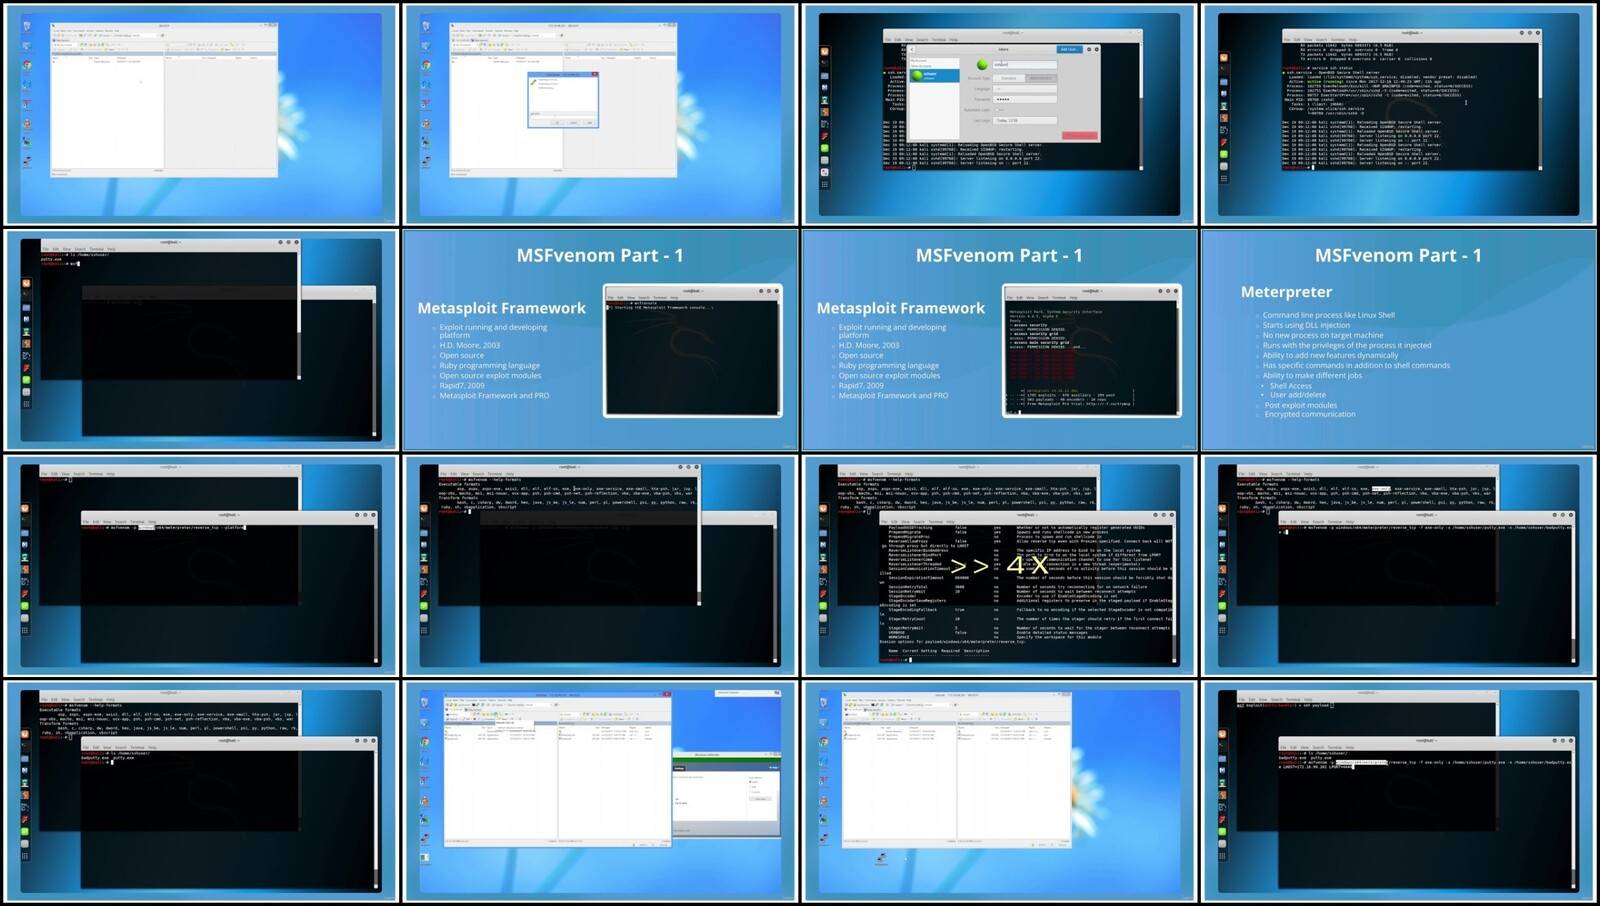This screenshot has height=906, width=1600.
Task: Click the 'Starts using DLL injection' bullet
Action: coord(1306,325)
